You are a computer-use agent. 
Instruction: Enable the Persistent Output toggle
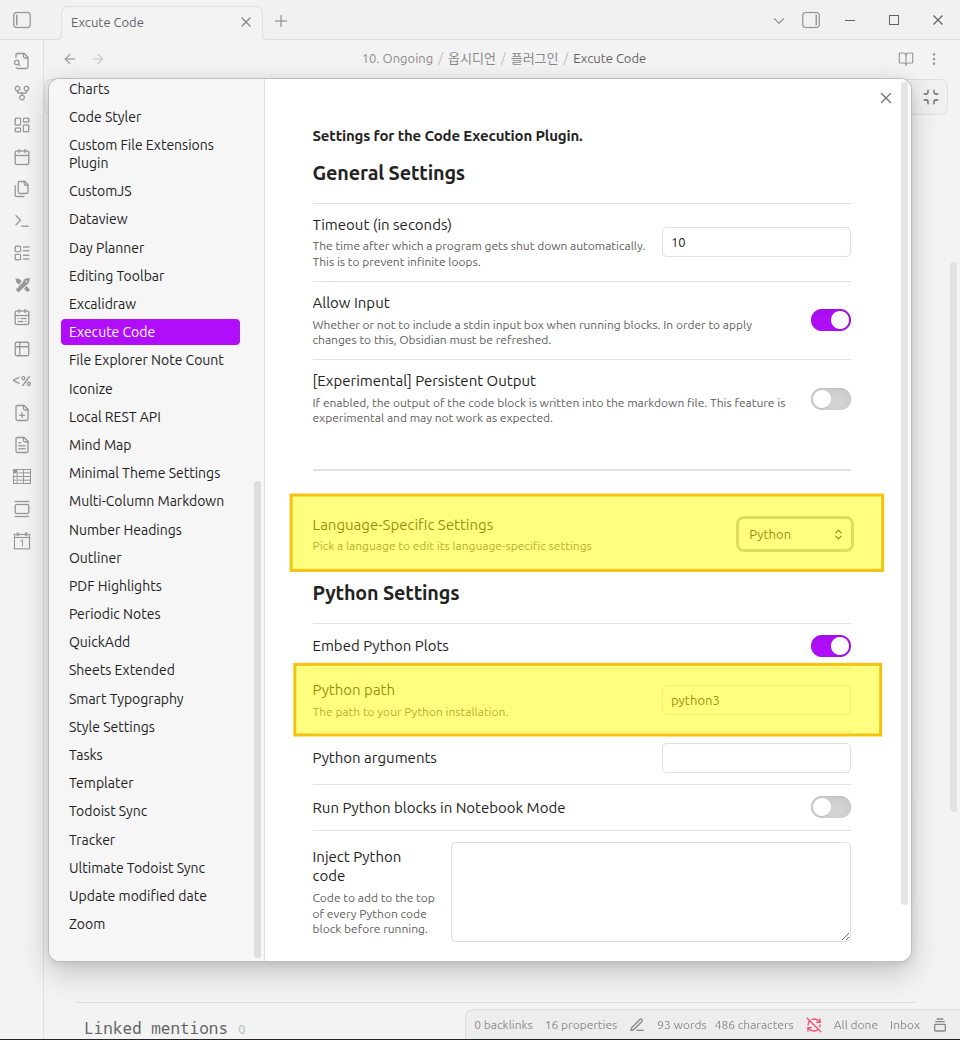click(x=830, y=399)
